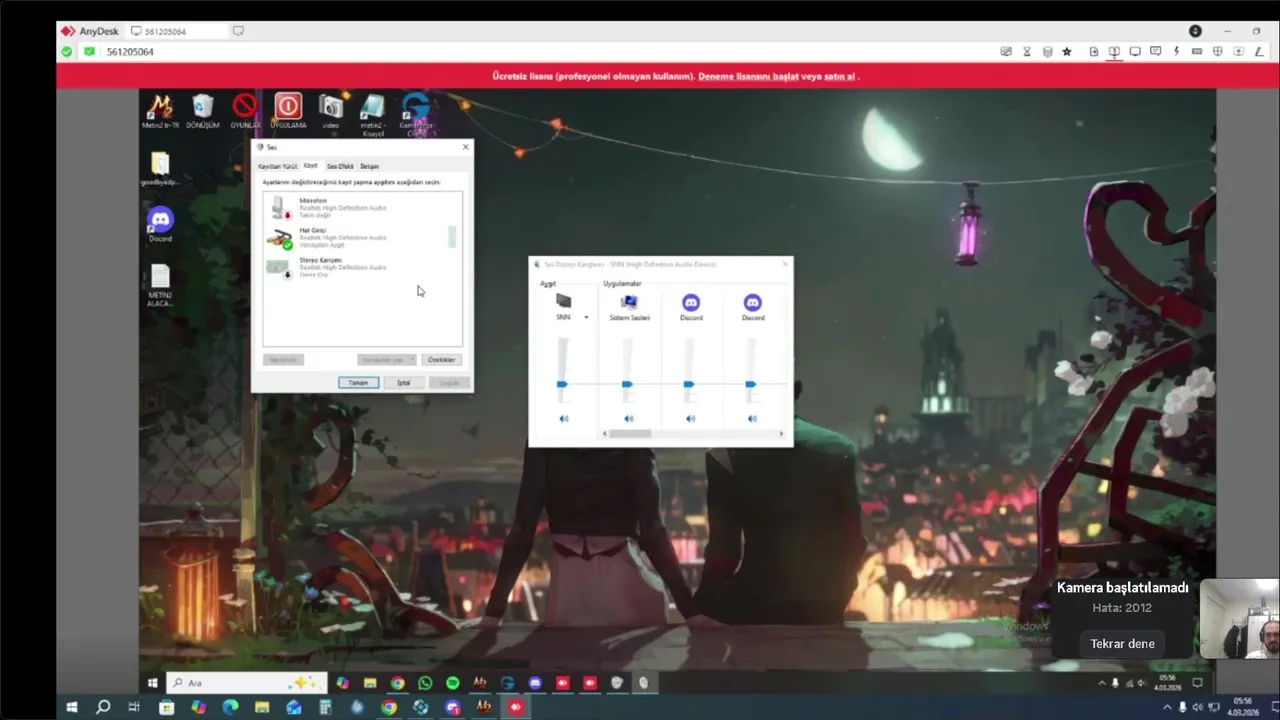1280x720 pixels.
Task: Click first Discord volume slider handle
Action: pos(689,384)
